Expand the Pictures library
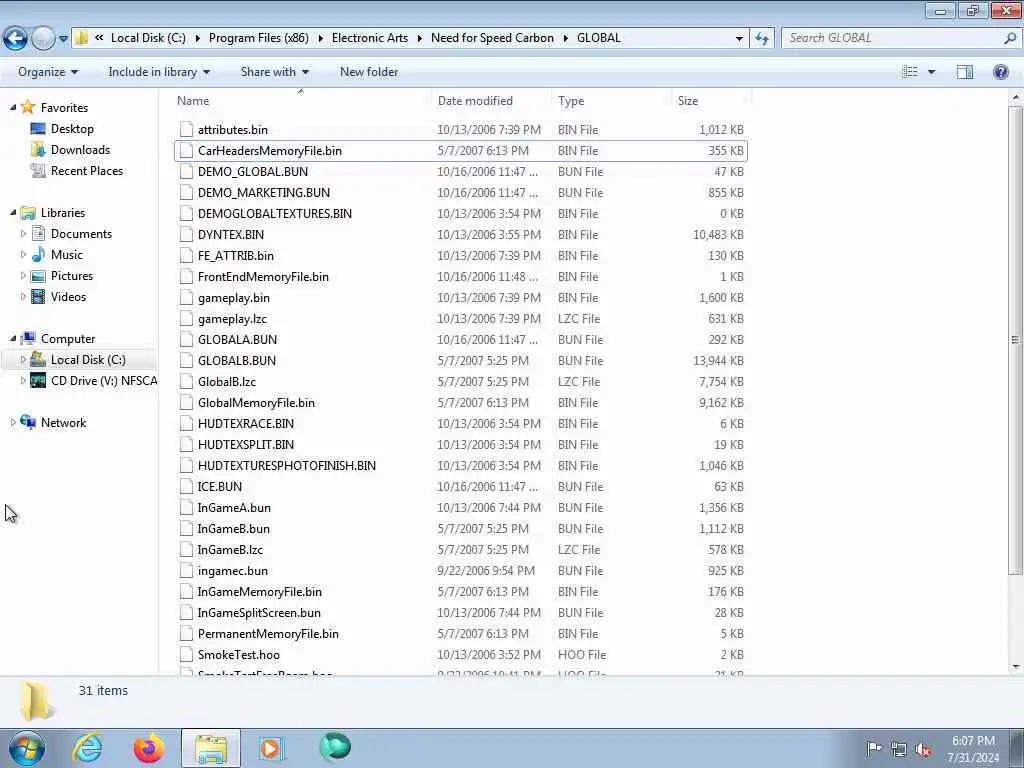Screen dimensions: 1024x768 click(x=24, y=276)
